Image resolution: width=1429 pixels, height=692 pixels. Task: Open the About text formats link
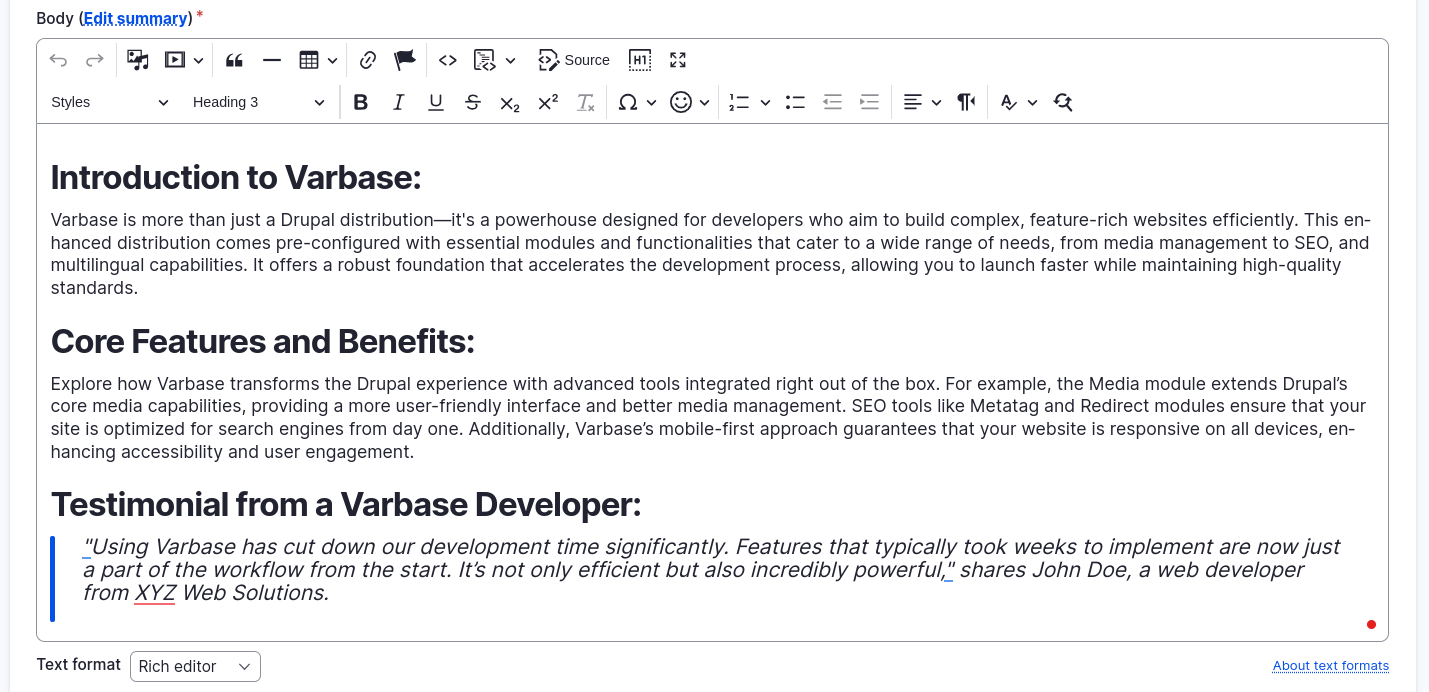[1330, 666]
